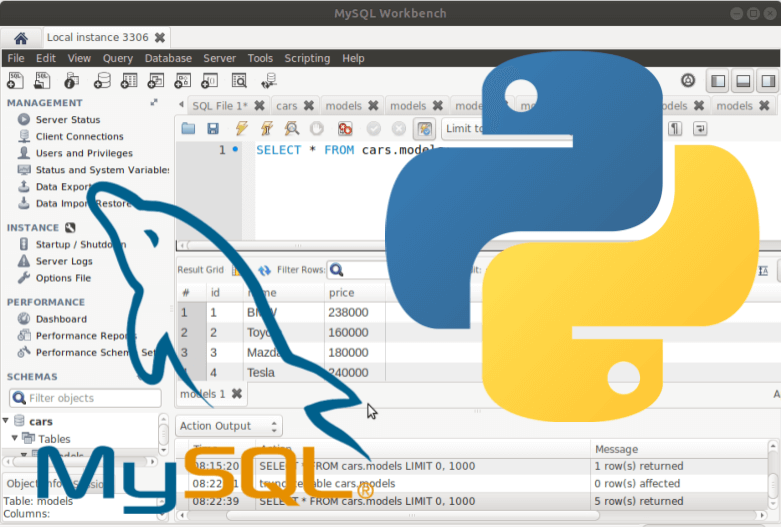Create a new SQL tab icon

click(x=15, y=80)
